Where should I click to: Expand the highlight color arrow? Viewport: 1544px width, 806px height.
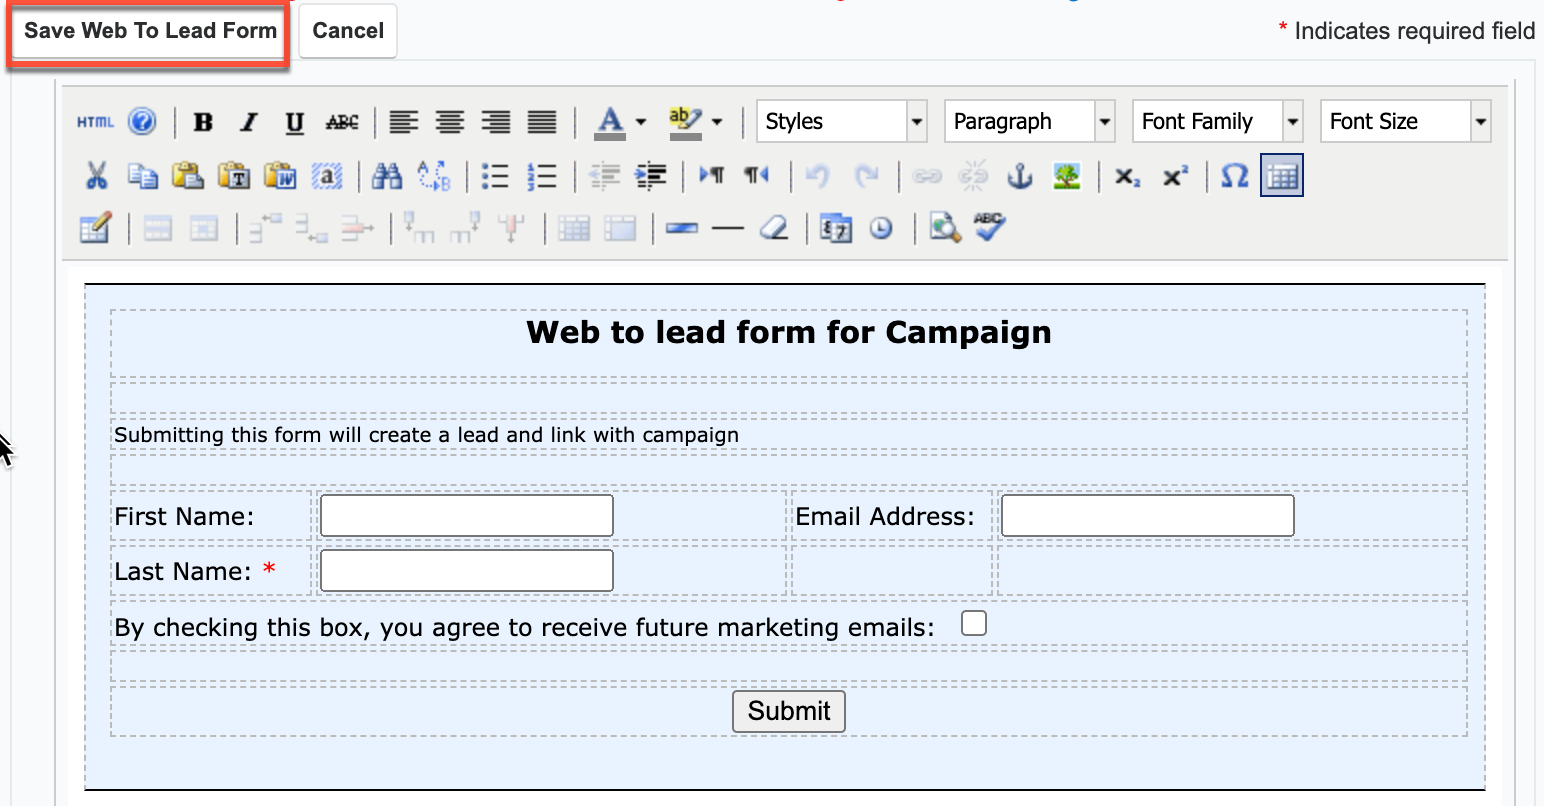[717, 122]
